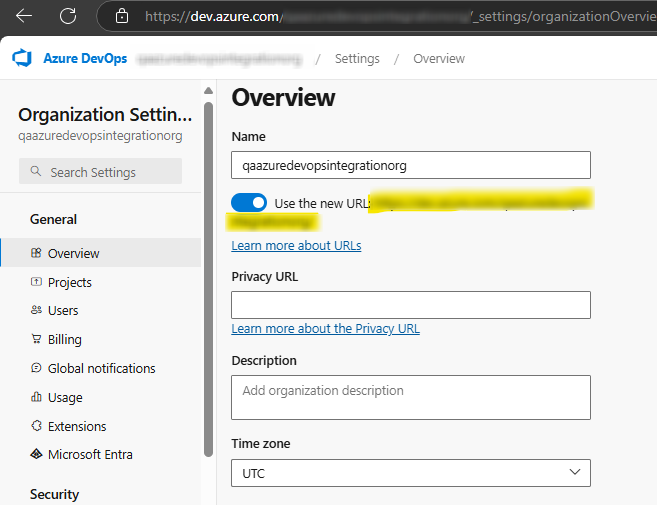The width and height of the screenshot is (657, 505).
Task: Click the Projects sidebar icon
Action: 36,283
